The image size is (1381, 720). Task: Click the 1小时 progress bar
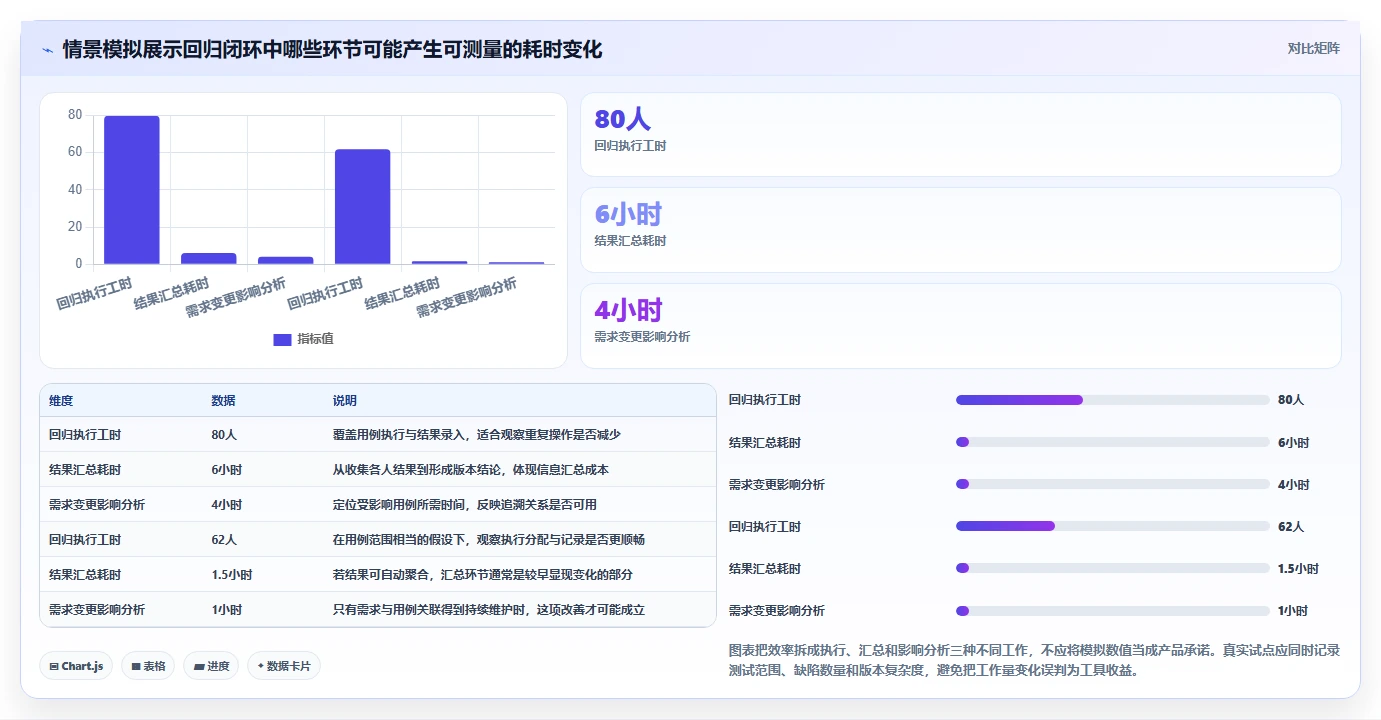coord(1112,610)
